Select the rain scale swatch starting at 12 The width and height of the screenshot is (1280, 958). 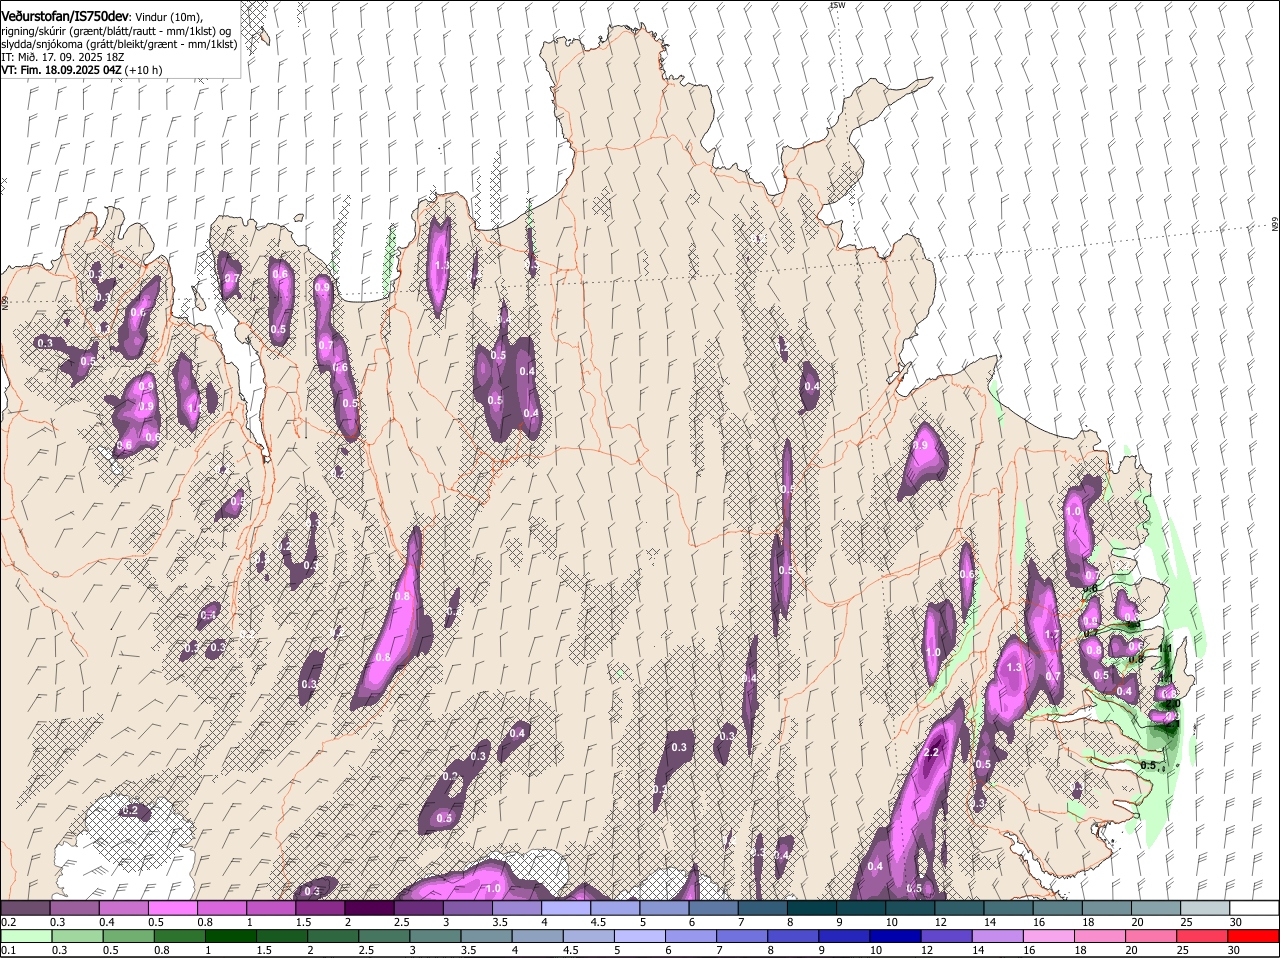pyautogui.click(x=947, y=937)
